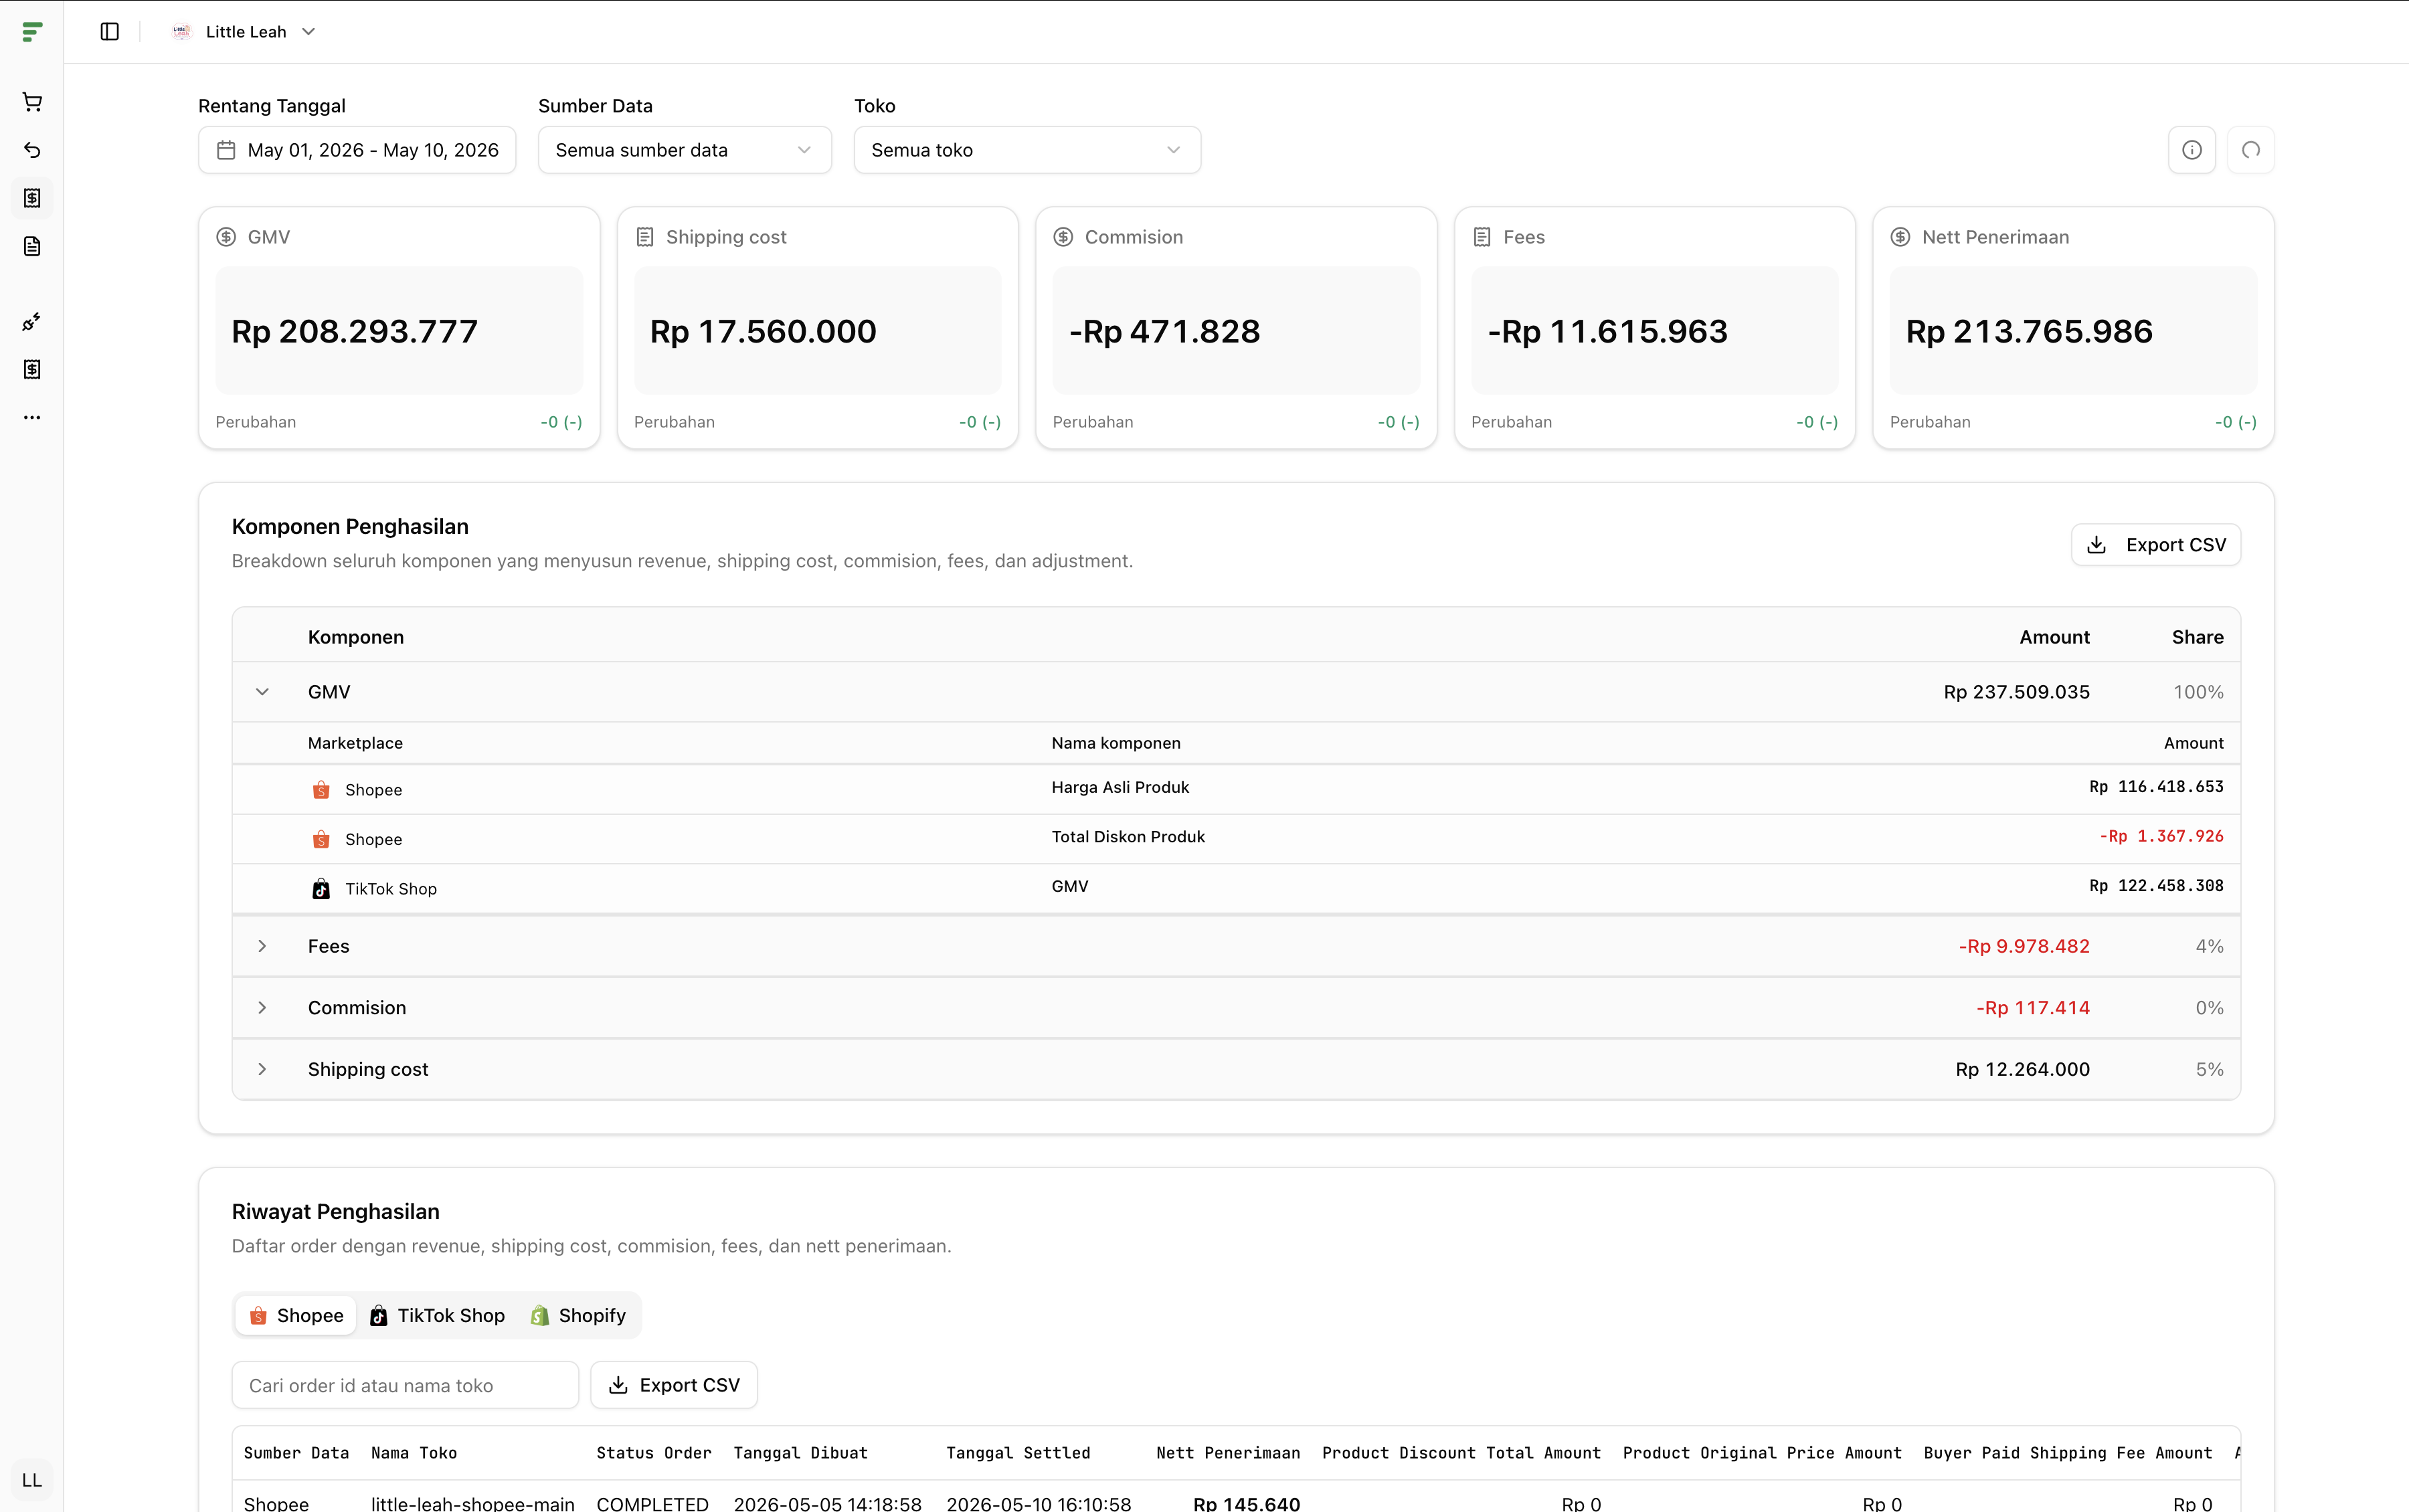Click the green app logo icon

pos(32,32)
